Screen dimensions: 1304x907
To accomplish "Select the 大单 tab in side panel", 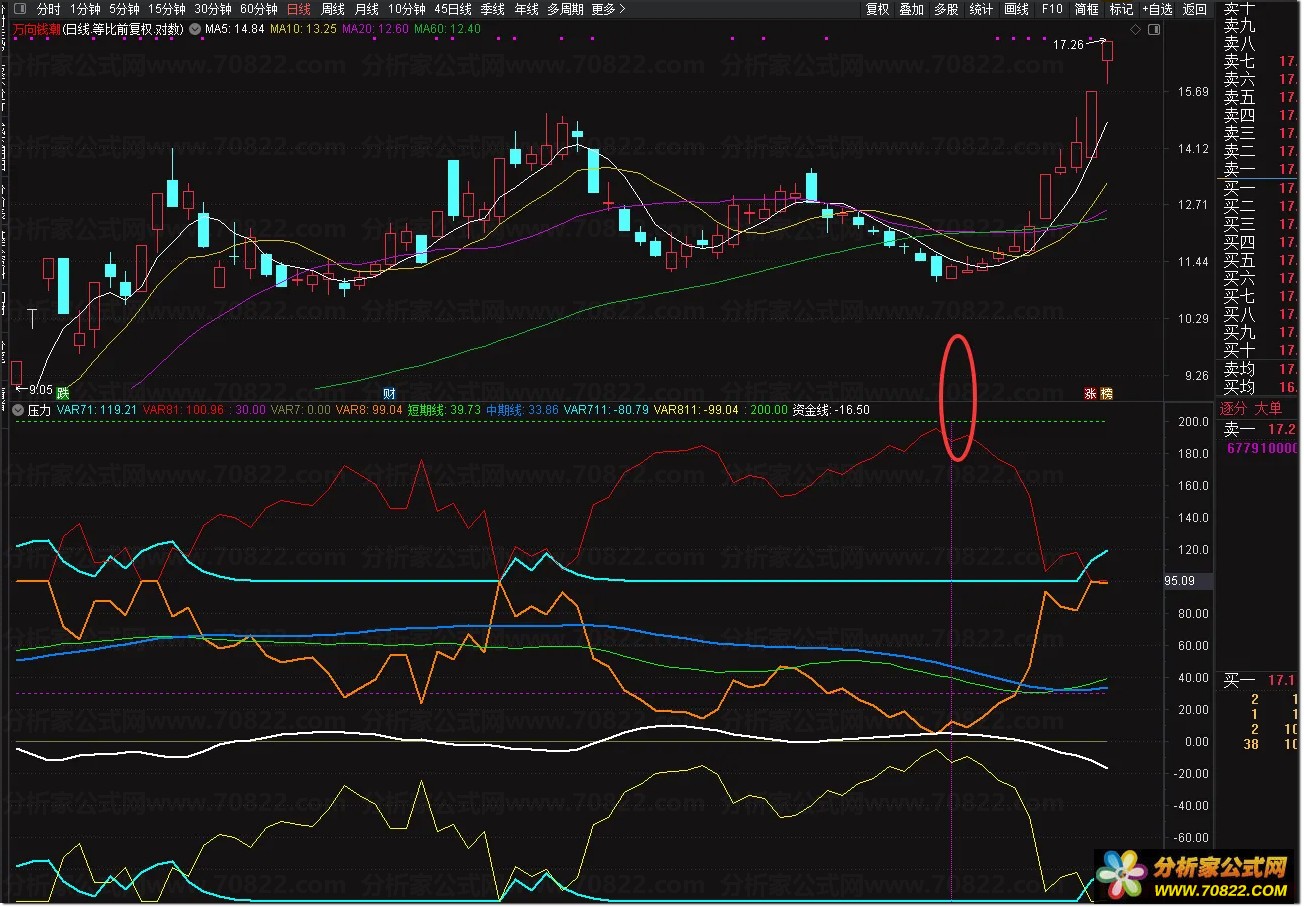I will pos(1269,409).
